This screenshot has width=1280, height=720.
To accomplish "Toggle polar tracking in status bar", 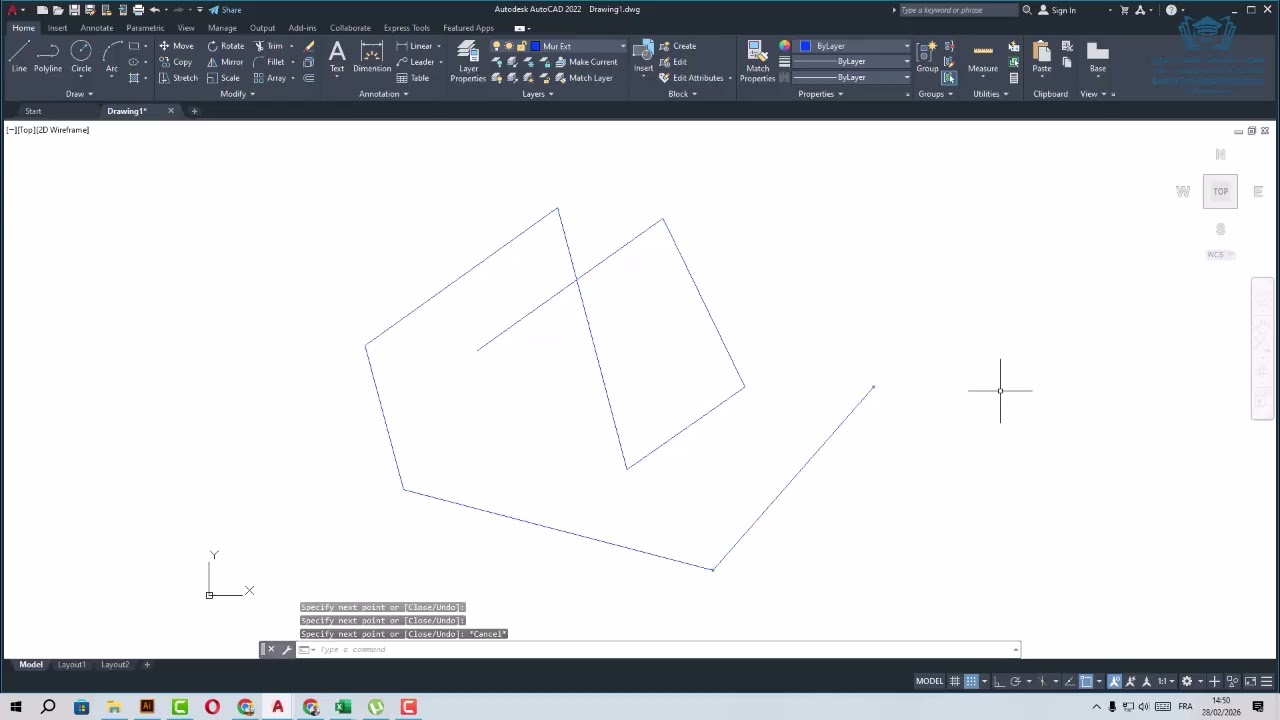I will coord(1015,682).
